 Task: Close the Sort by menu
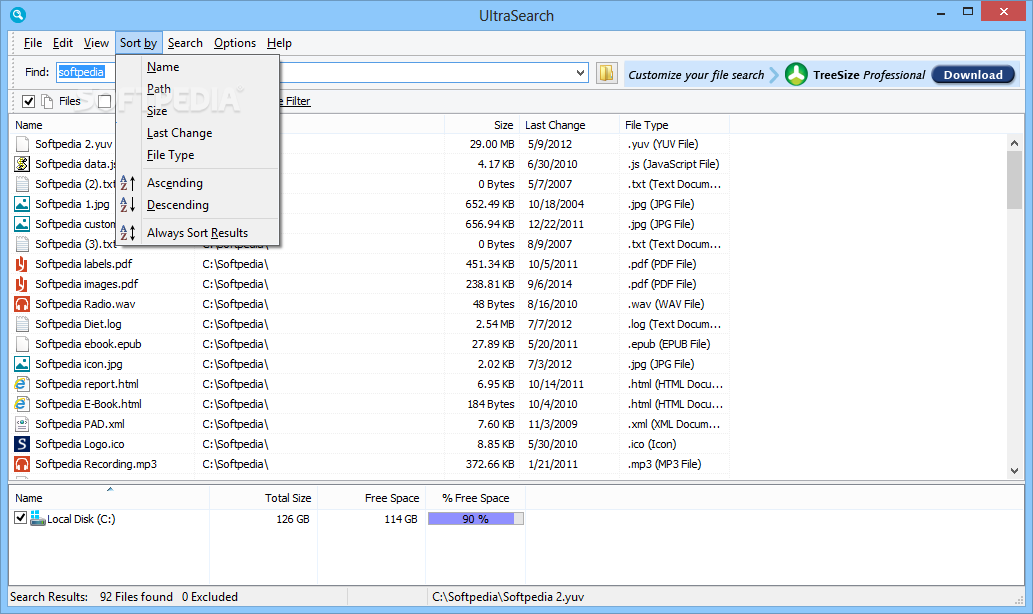(x=138, y=43)
